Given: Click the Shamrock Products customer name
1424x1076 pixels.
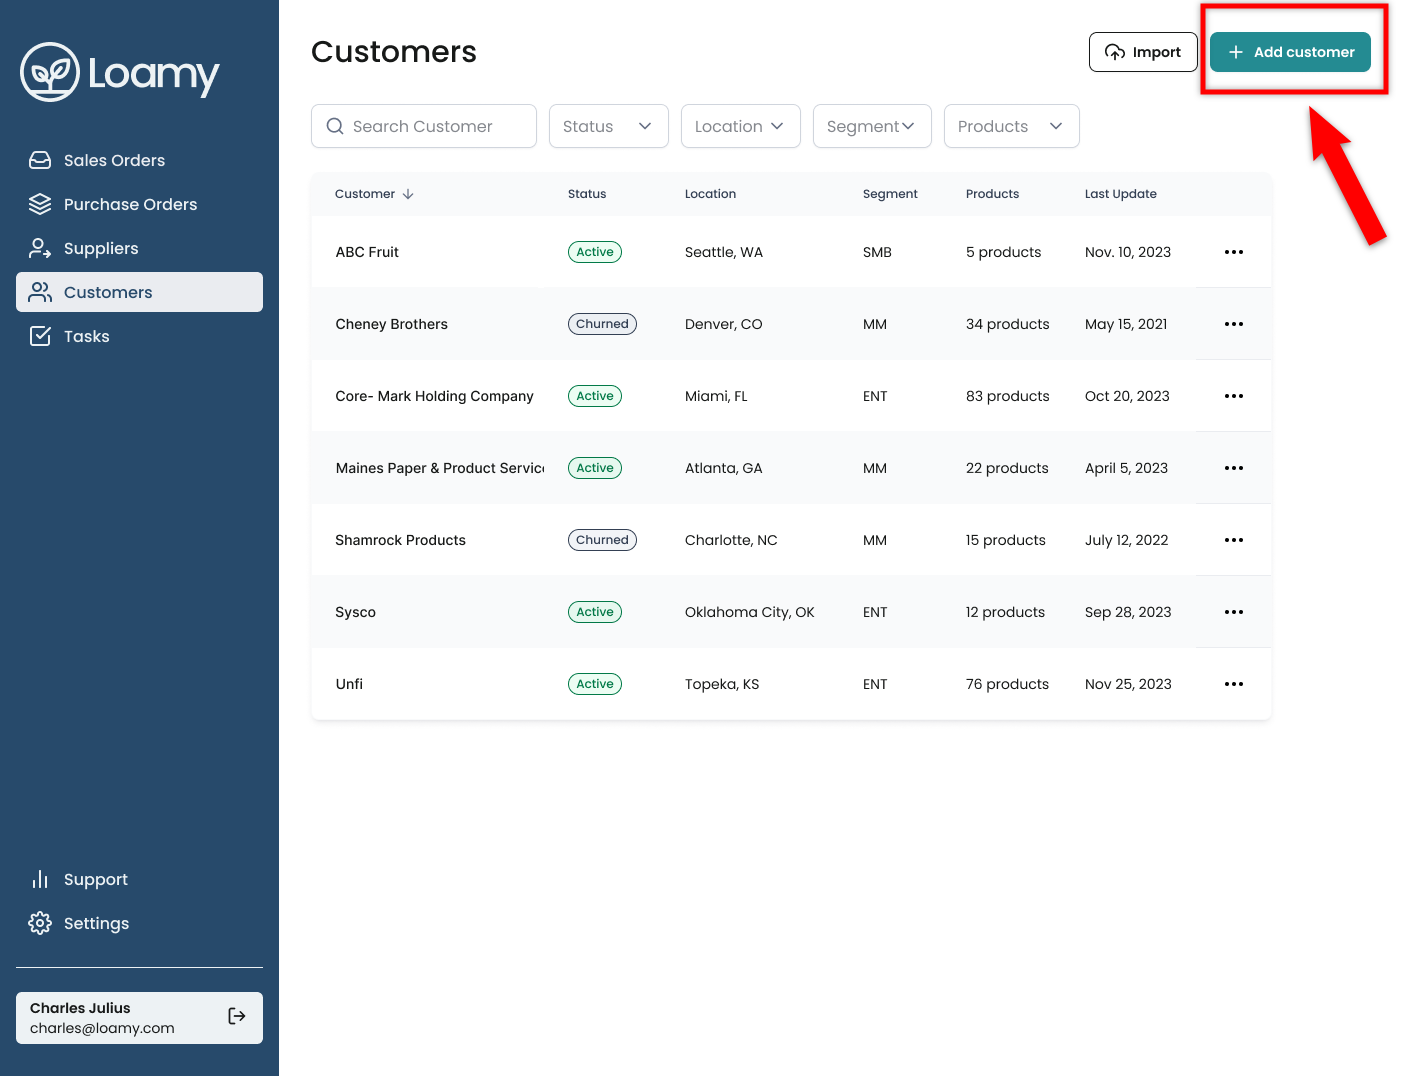Looking at the screenshot, I should [x=401, y=540].
